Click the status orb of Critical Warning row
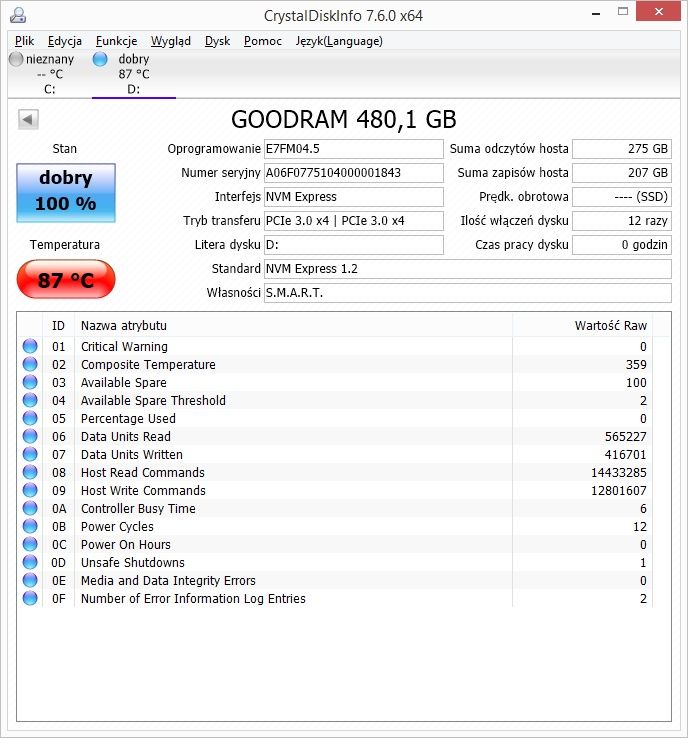Viewport: 688px width, 738px height. 30,346
